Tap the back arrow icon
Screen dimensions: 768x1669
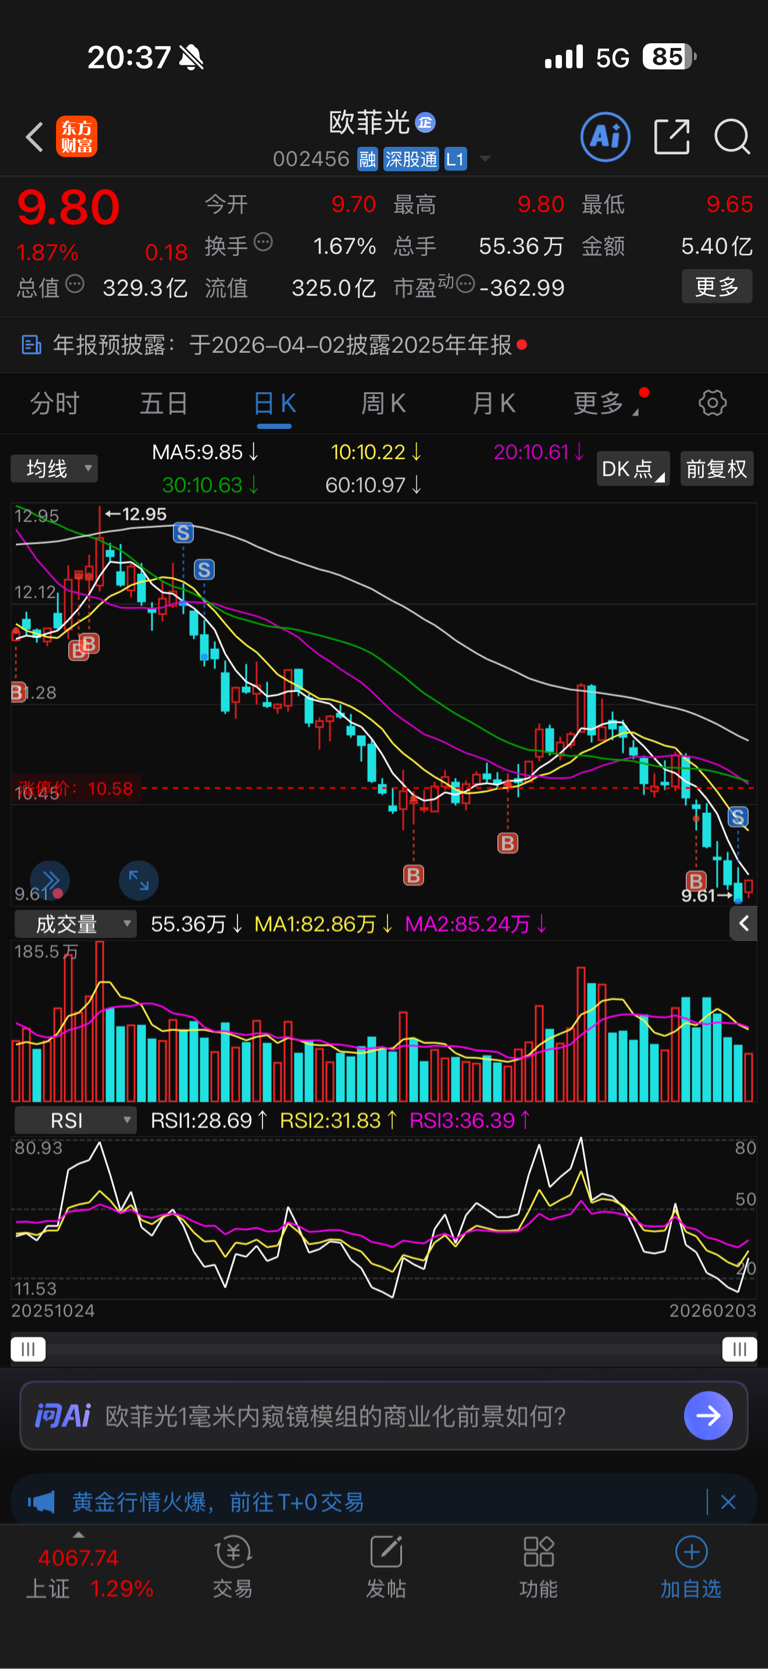[34, 137]
